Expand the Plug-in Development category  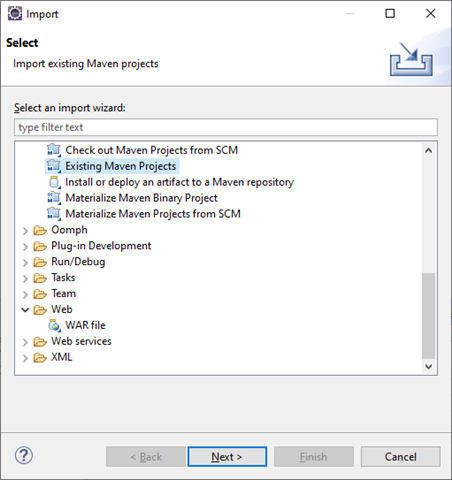click(25, 246)
